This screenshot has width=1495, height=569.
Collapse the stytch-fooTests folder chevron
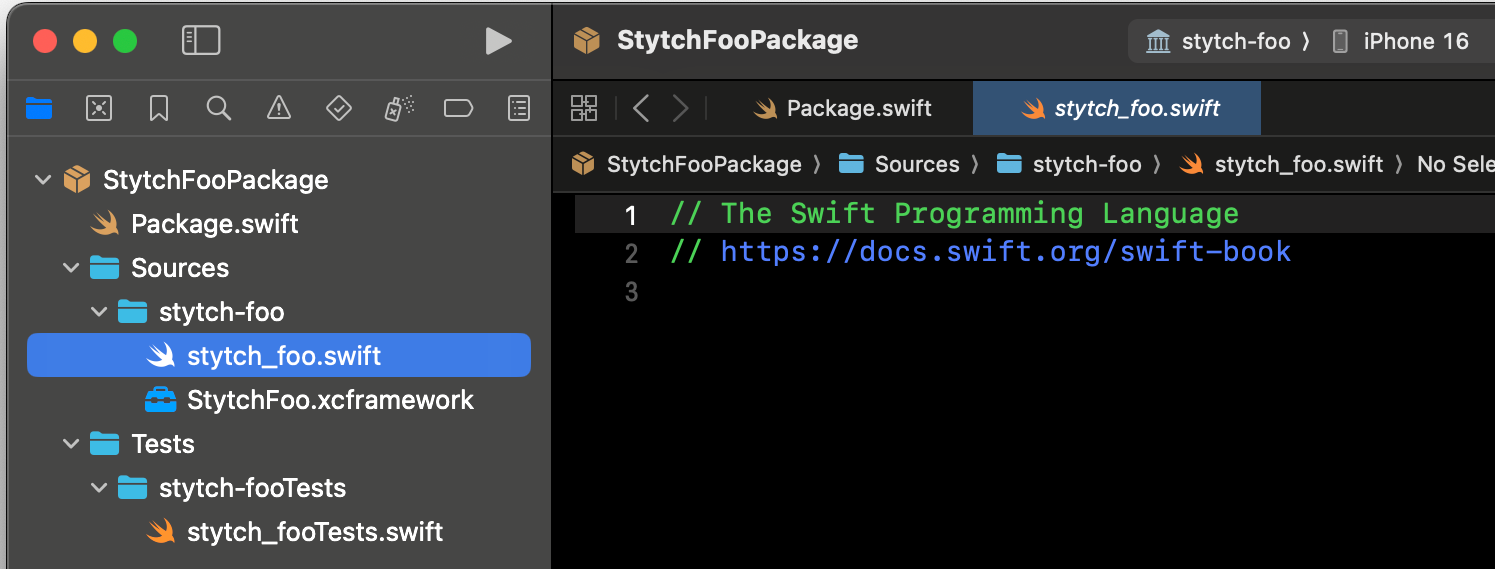point(99,488)
